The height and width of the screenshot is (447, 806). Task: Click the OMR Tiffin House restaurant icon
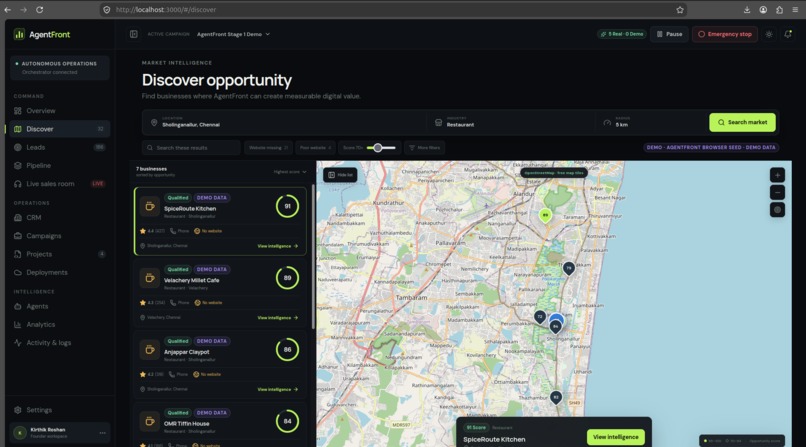pos(150,421)
